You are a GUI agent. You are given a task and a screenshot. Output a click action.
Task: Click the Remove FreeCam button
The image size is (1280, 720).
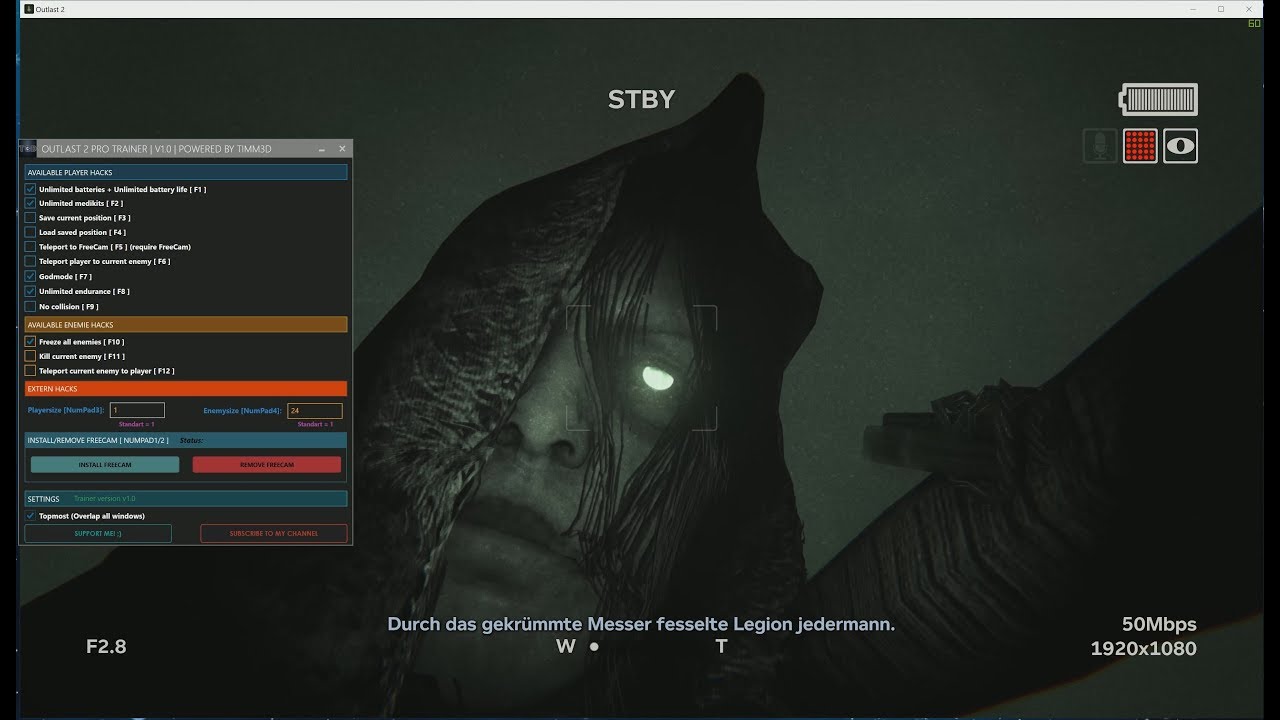coord(267,465)
